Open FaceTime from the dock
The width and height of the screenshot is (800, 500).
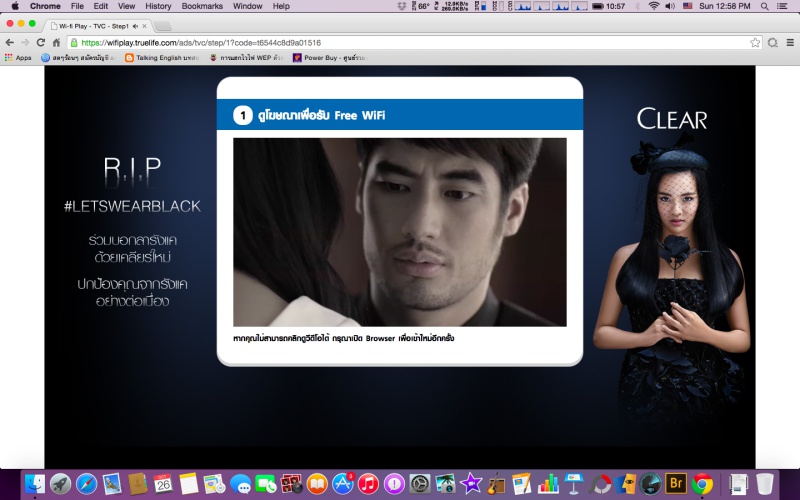coord(266,484)
